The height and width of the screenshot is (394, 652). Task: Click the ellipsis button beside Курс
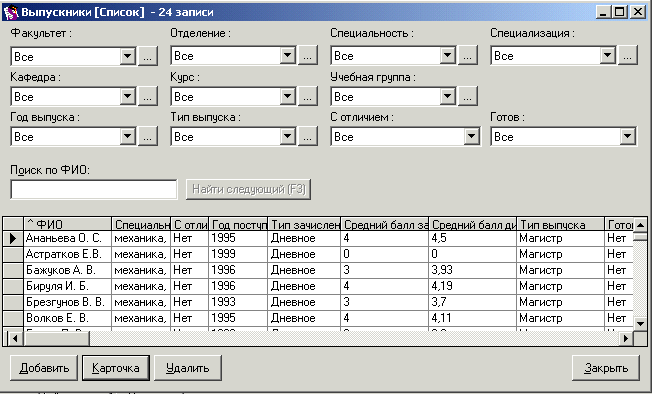308,96
